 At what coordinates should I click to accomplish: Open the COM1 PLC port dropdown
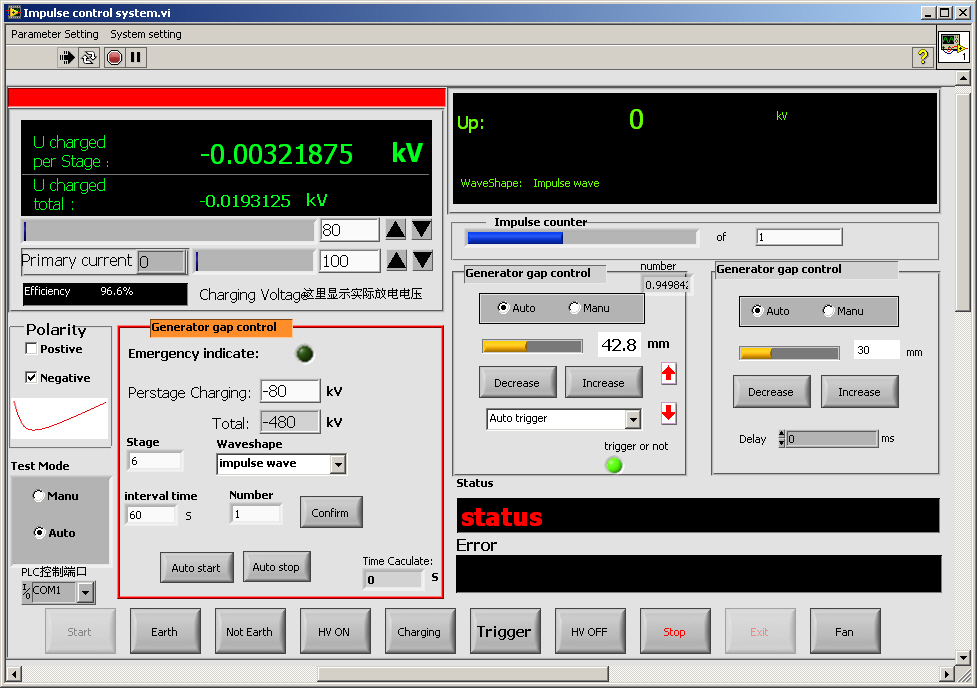(x=85, y=593)
